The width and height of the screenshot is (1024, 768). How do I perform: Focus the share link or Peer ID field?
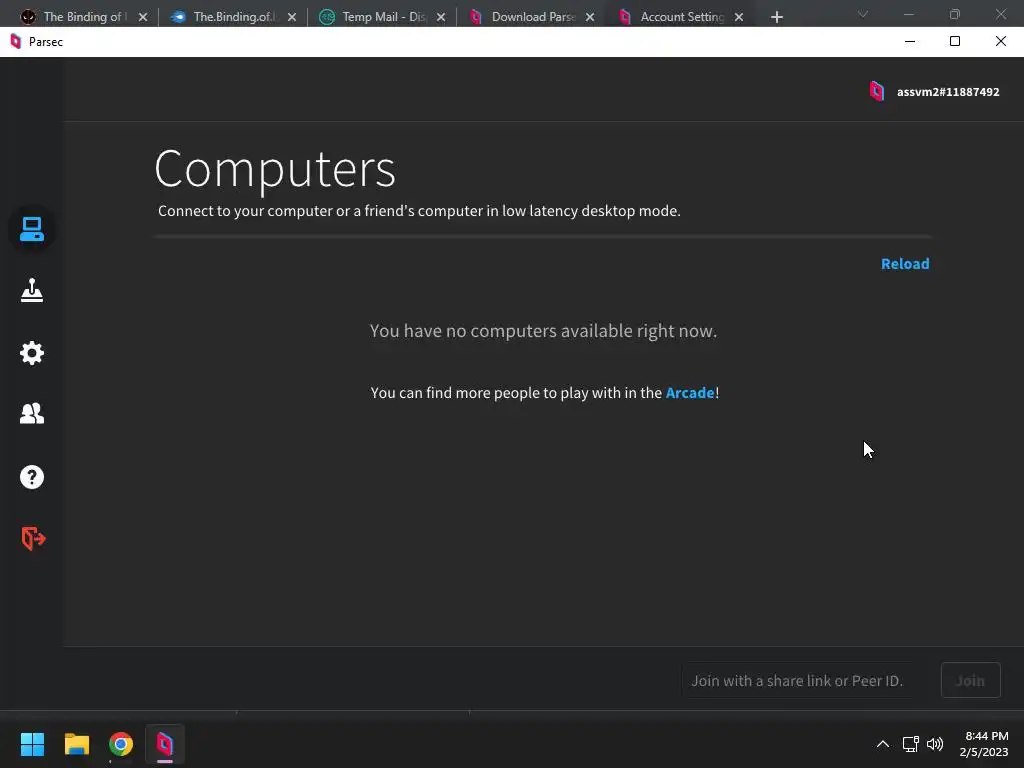[797, 680]
